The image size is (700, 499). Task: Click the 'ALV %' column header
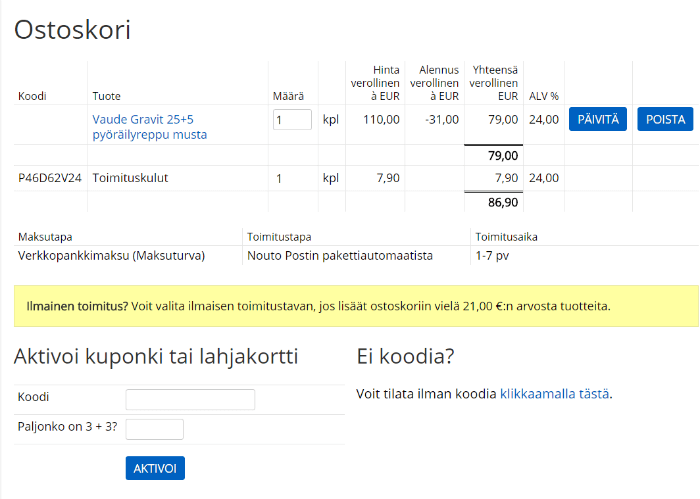(x=543, y=96)
